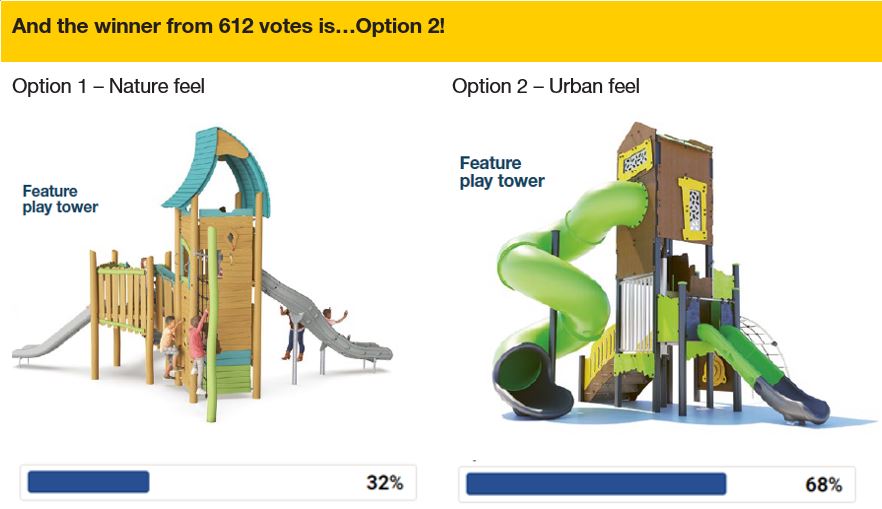
Task: Select the "Option 1 – Nature feel" heading
Action: (108, 87)
